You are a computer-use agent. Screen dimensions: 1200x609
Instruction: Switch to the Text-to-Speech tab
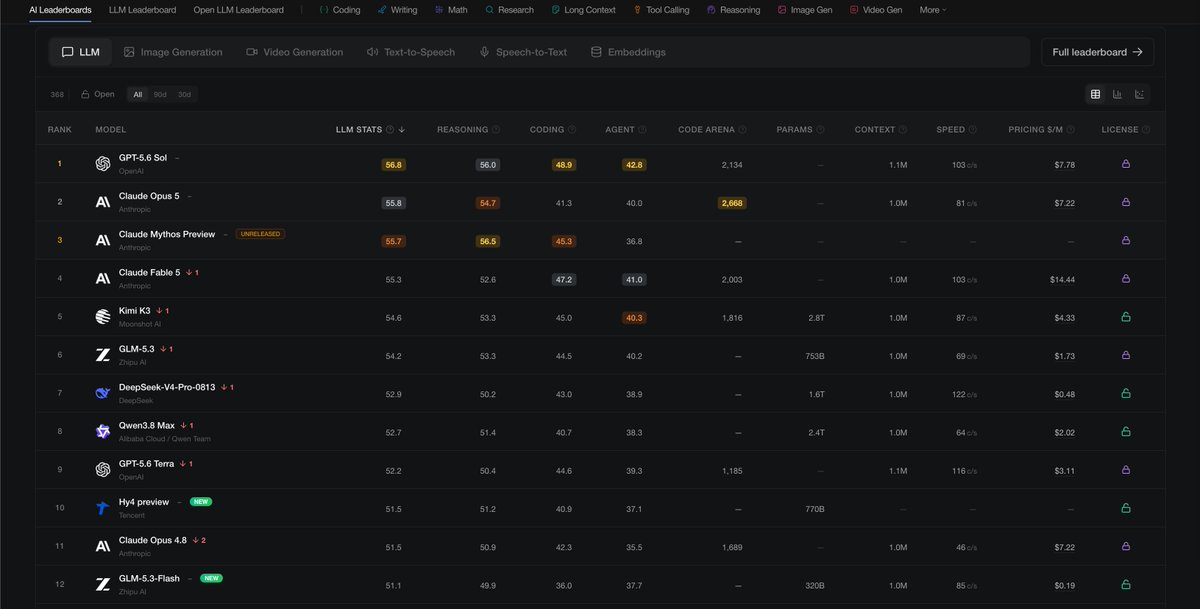411,52
